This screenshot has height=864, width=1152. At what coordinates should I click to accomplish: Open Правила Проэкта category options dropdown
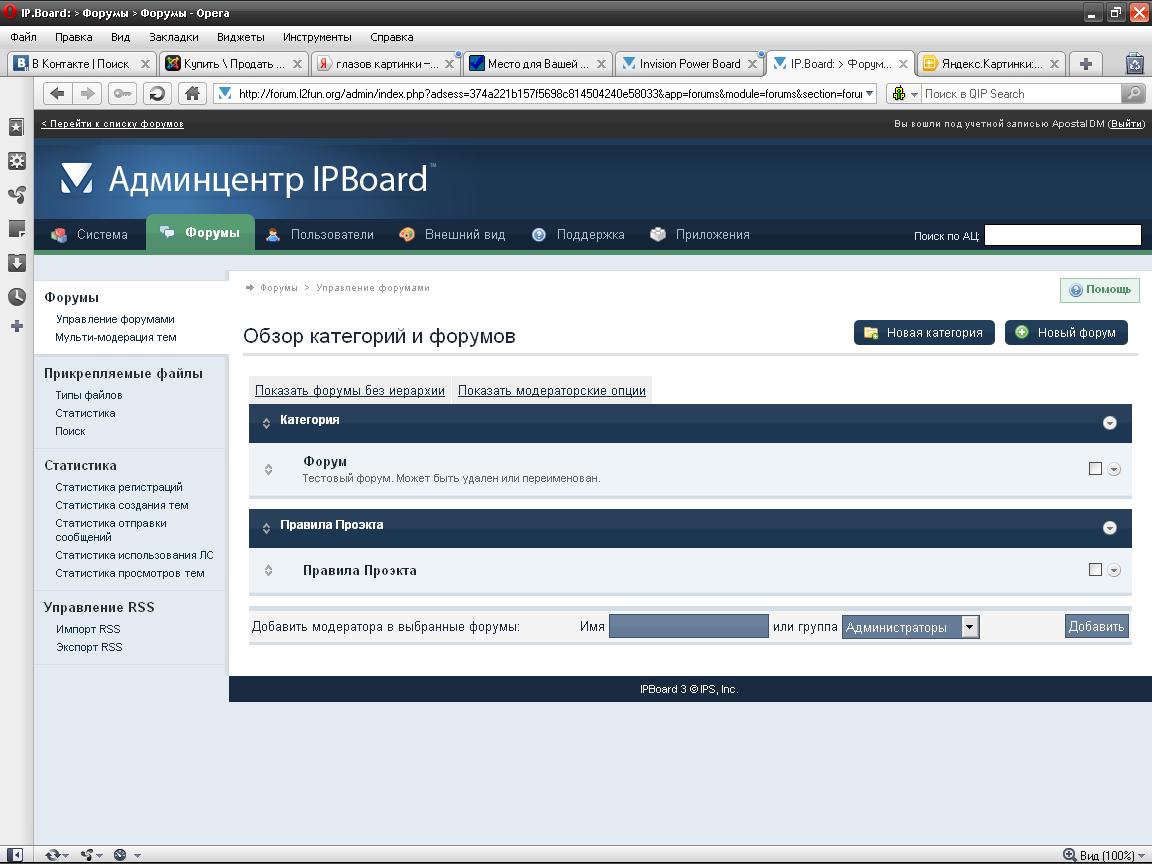(1109, 528)
